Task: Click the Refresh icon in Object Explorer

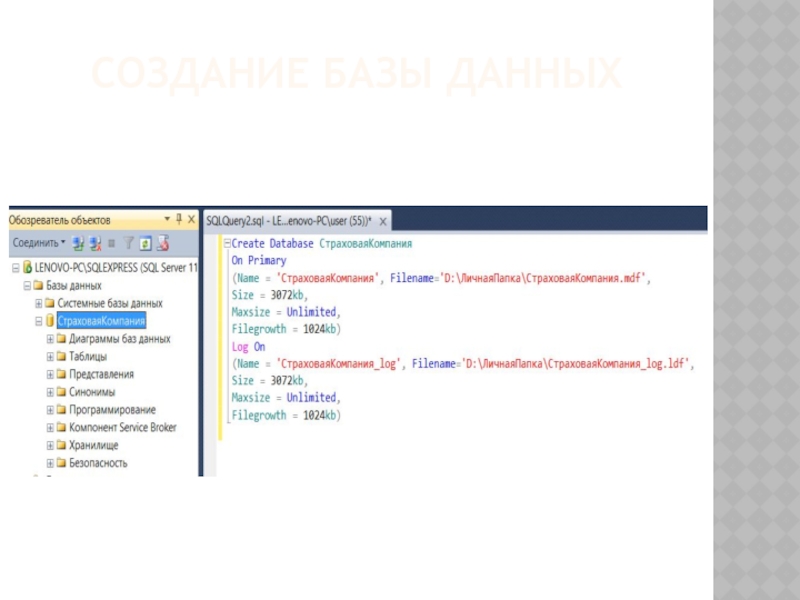Action: pos(145,243)
